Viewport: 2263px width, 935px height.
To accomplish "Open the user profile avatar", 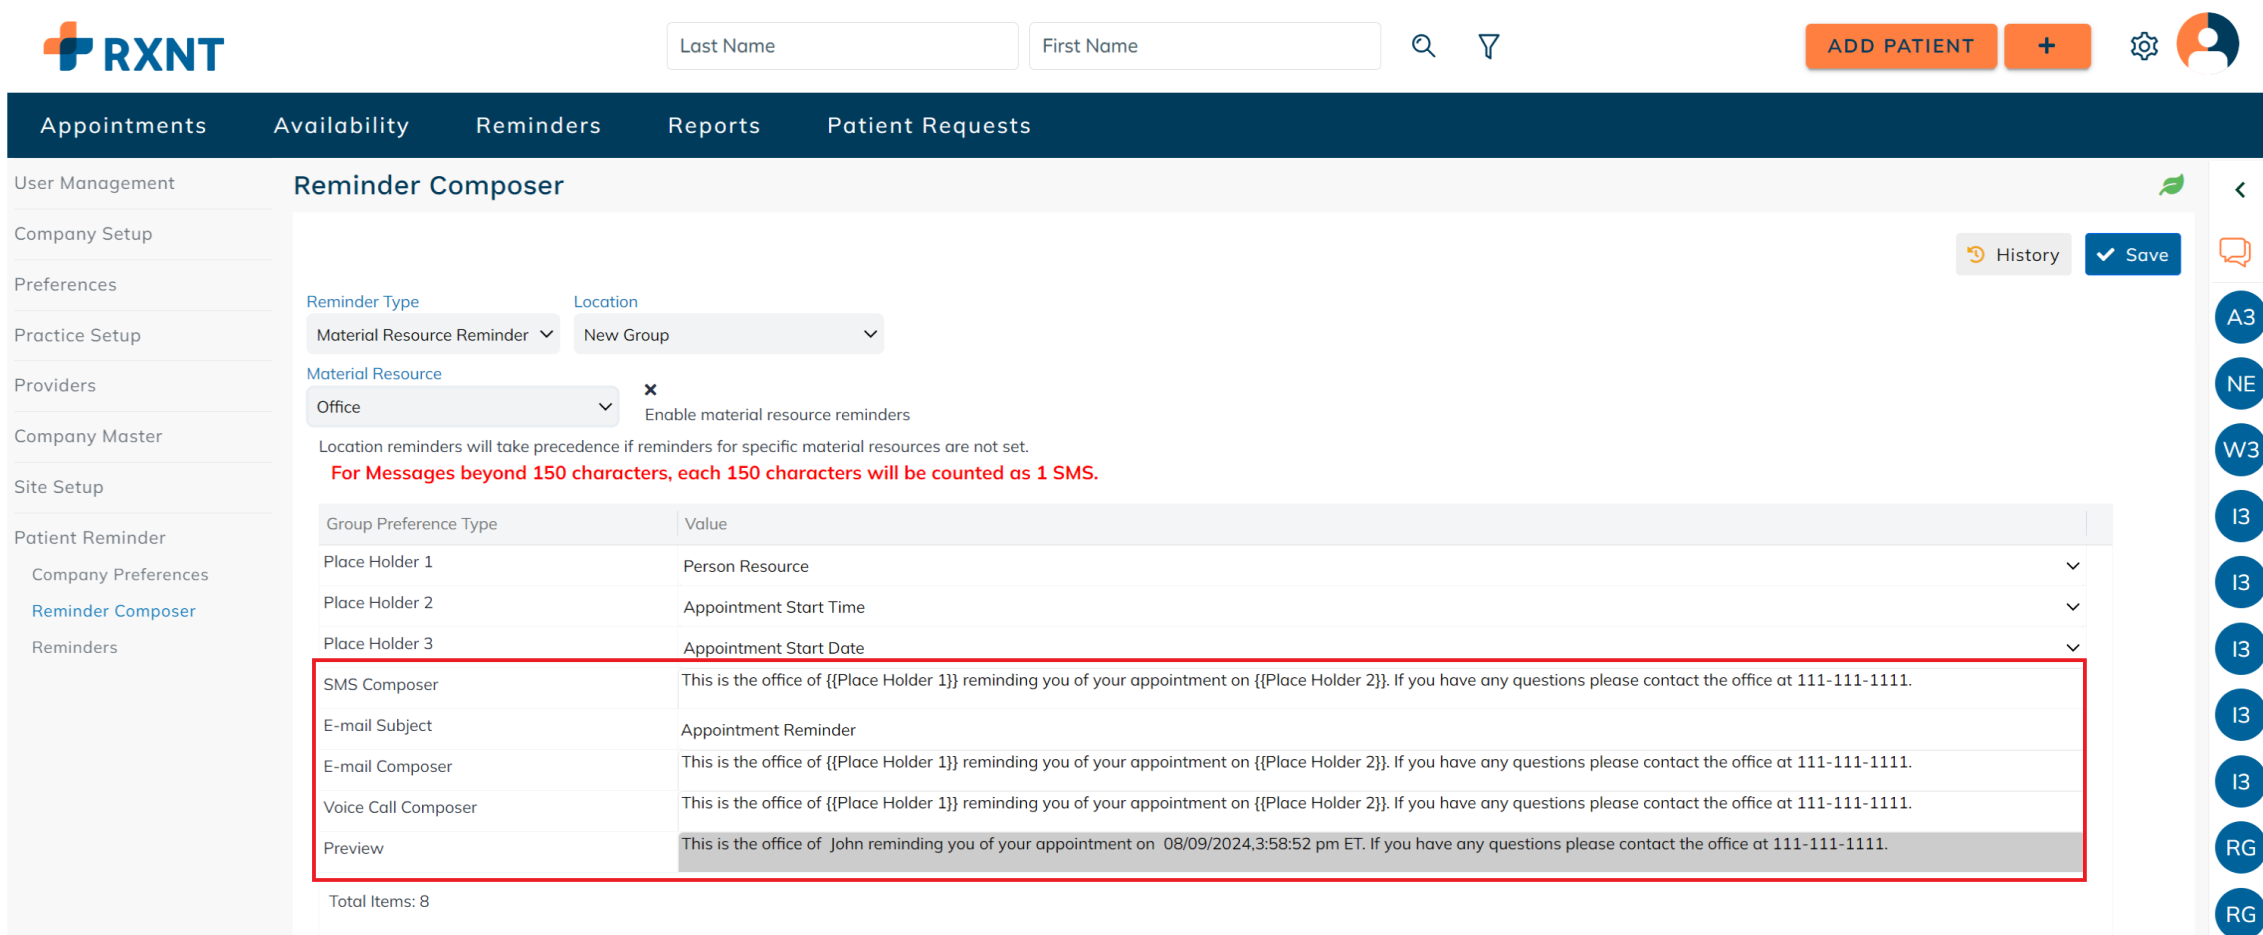I will pyautogui.click(x=2207, y=43).
